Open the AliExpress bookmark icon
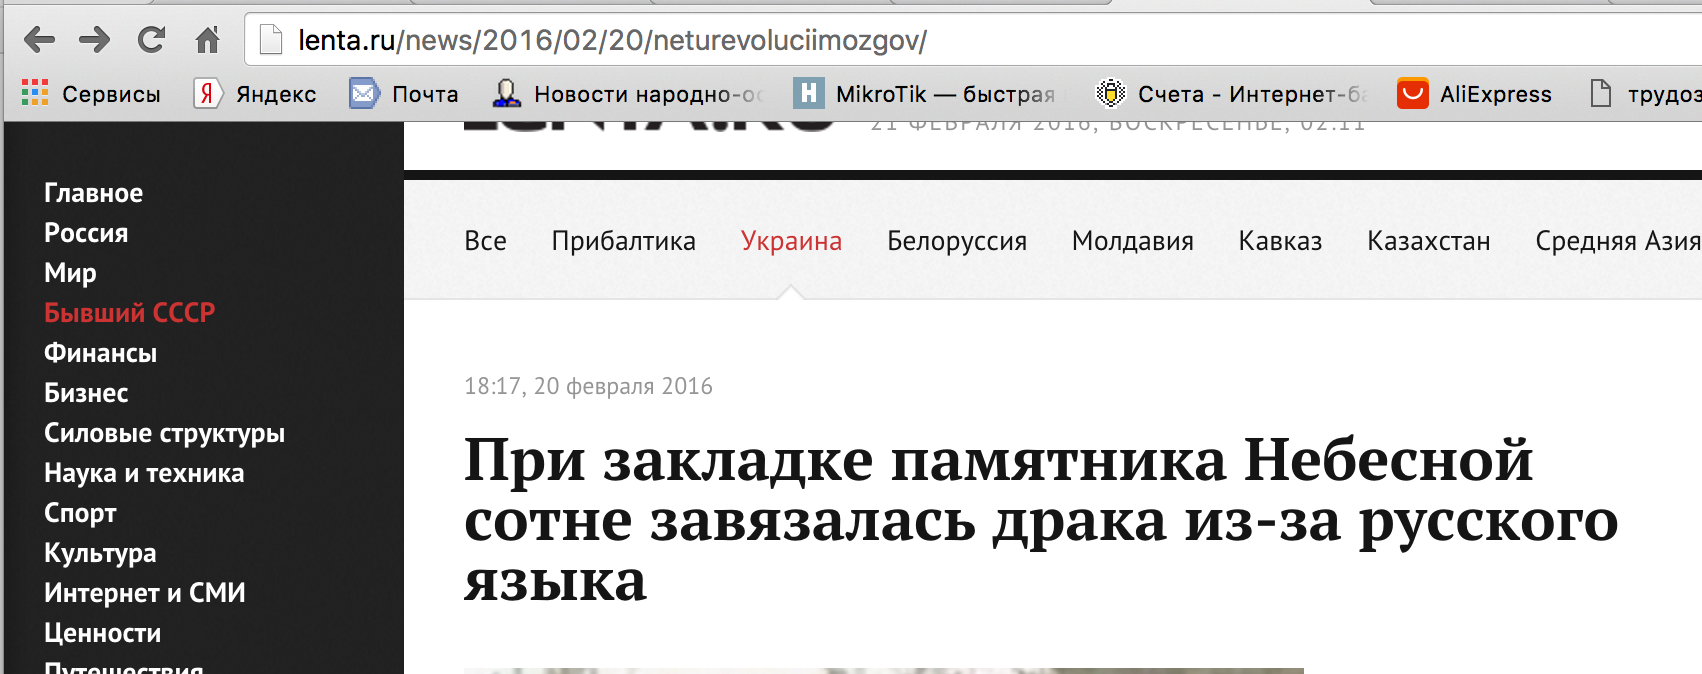Viewport: 1702px width, 674px height. pos(1412,93)
